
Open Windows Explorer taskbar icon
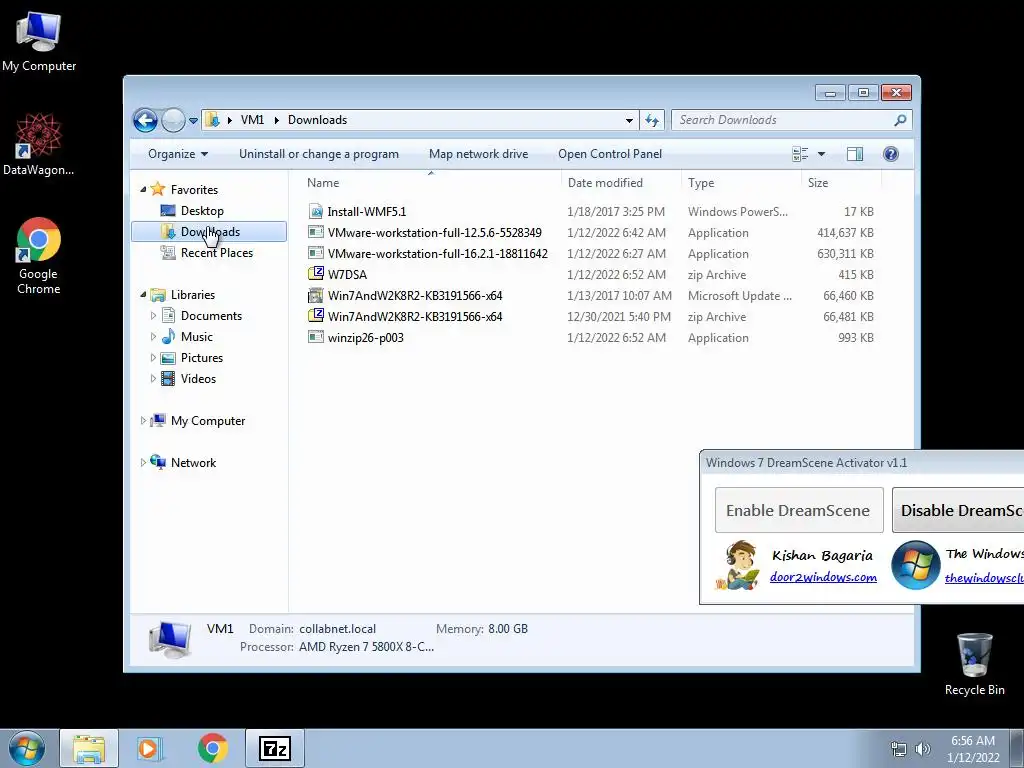click(x=89, y=748)
